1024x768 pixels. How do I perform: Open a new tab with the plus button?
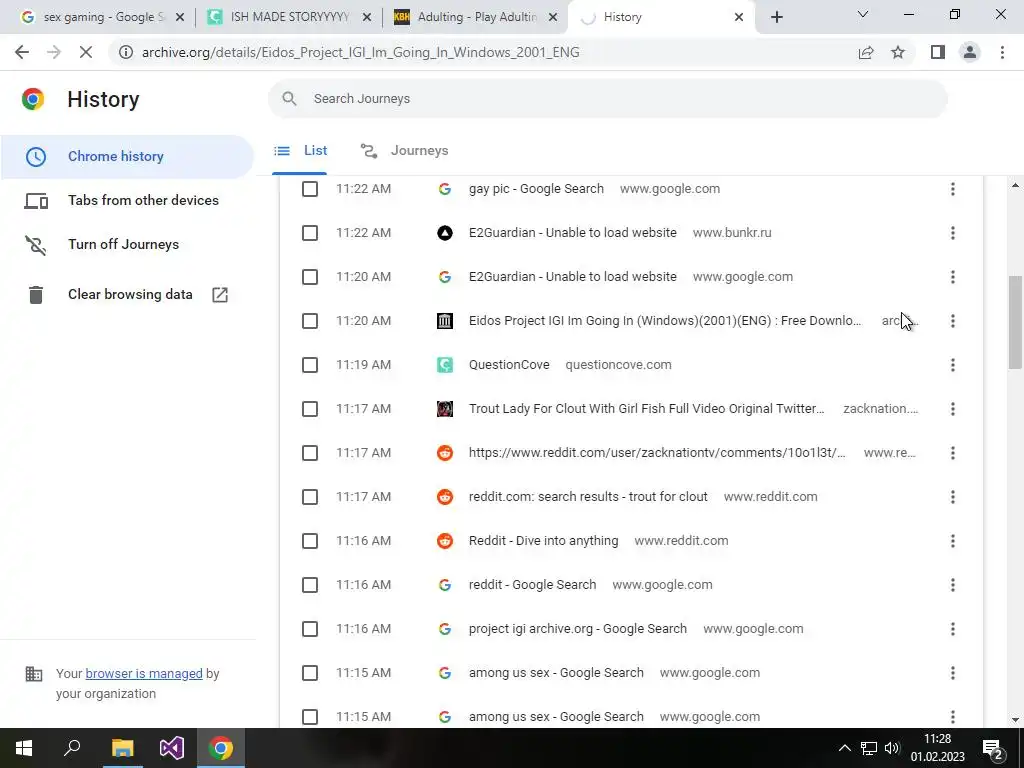point(776,17)
